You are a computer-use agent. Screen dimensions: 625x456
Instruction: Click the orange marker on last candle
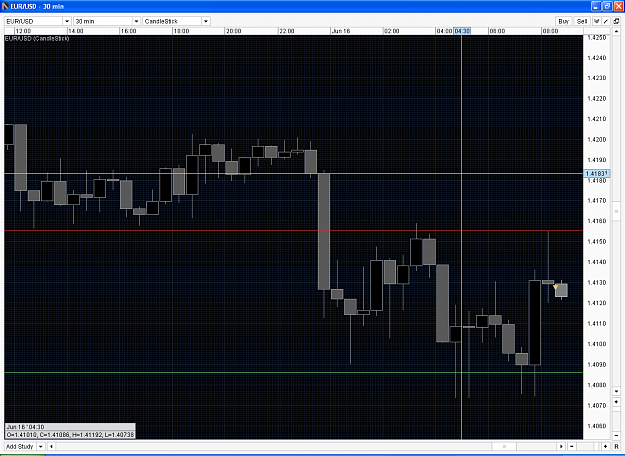click(555, 287)
